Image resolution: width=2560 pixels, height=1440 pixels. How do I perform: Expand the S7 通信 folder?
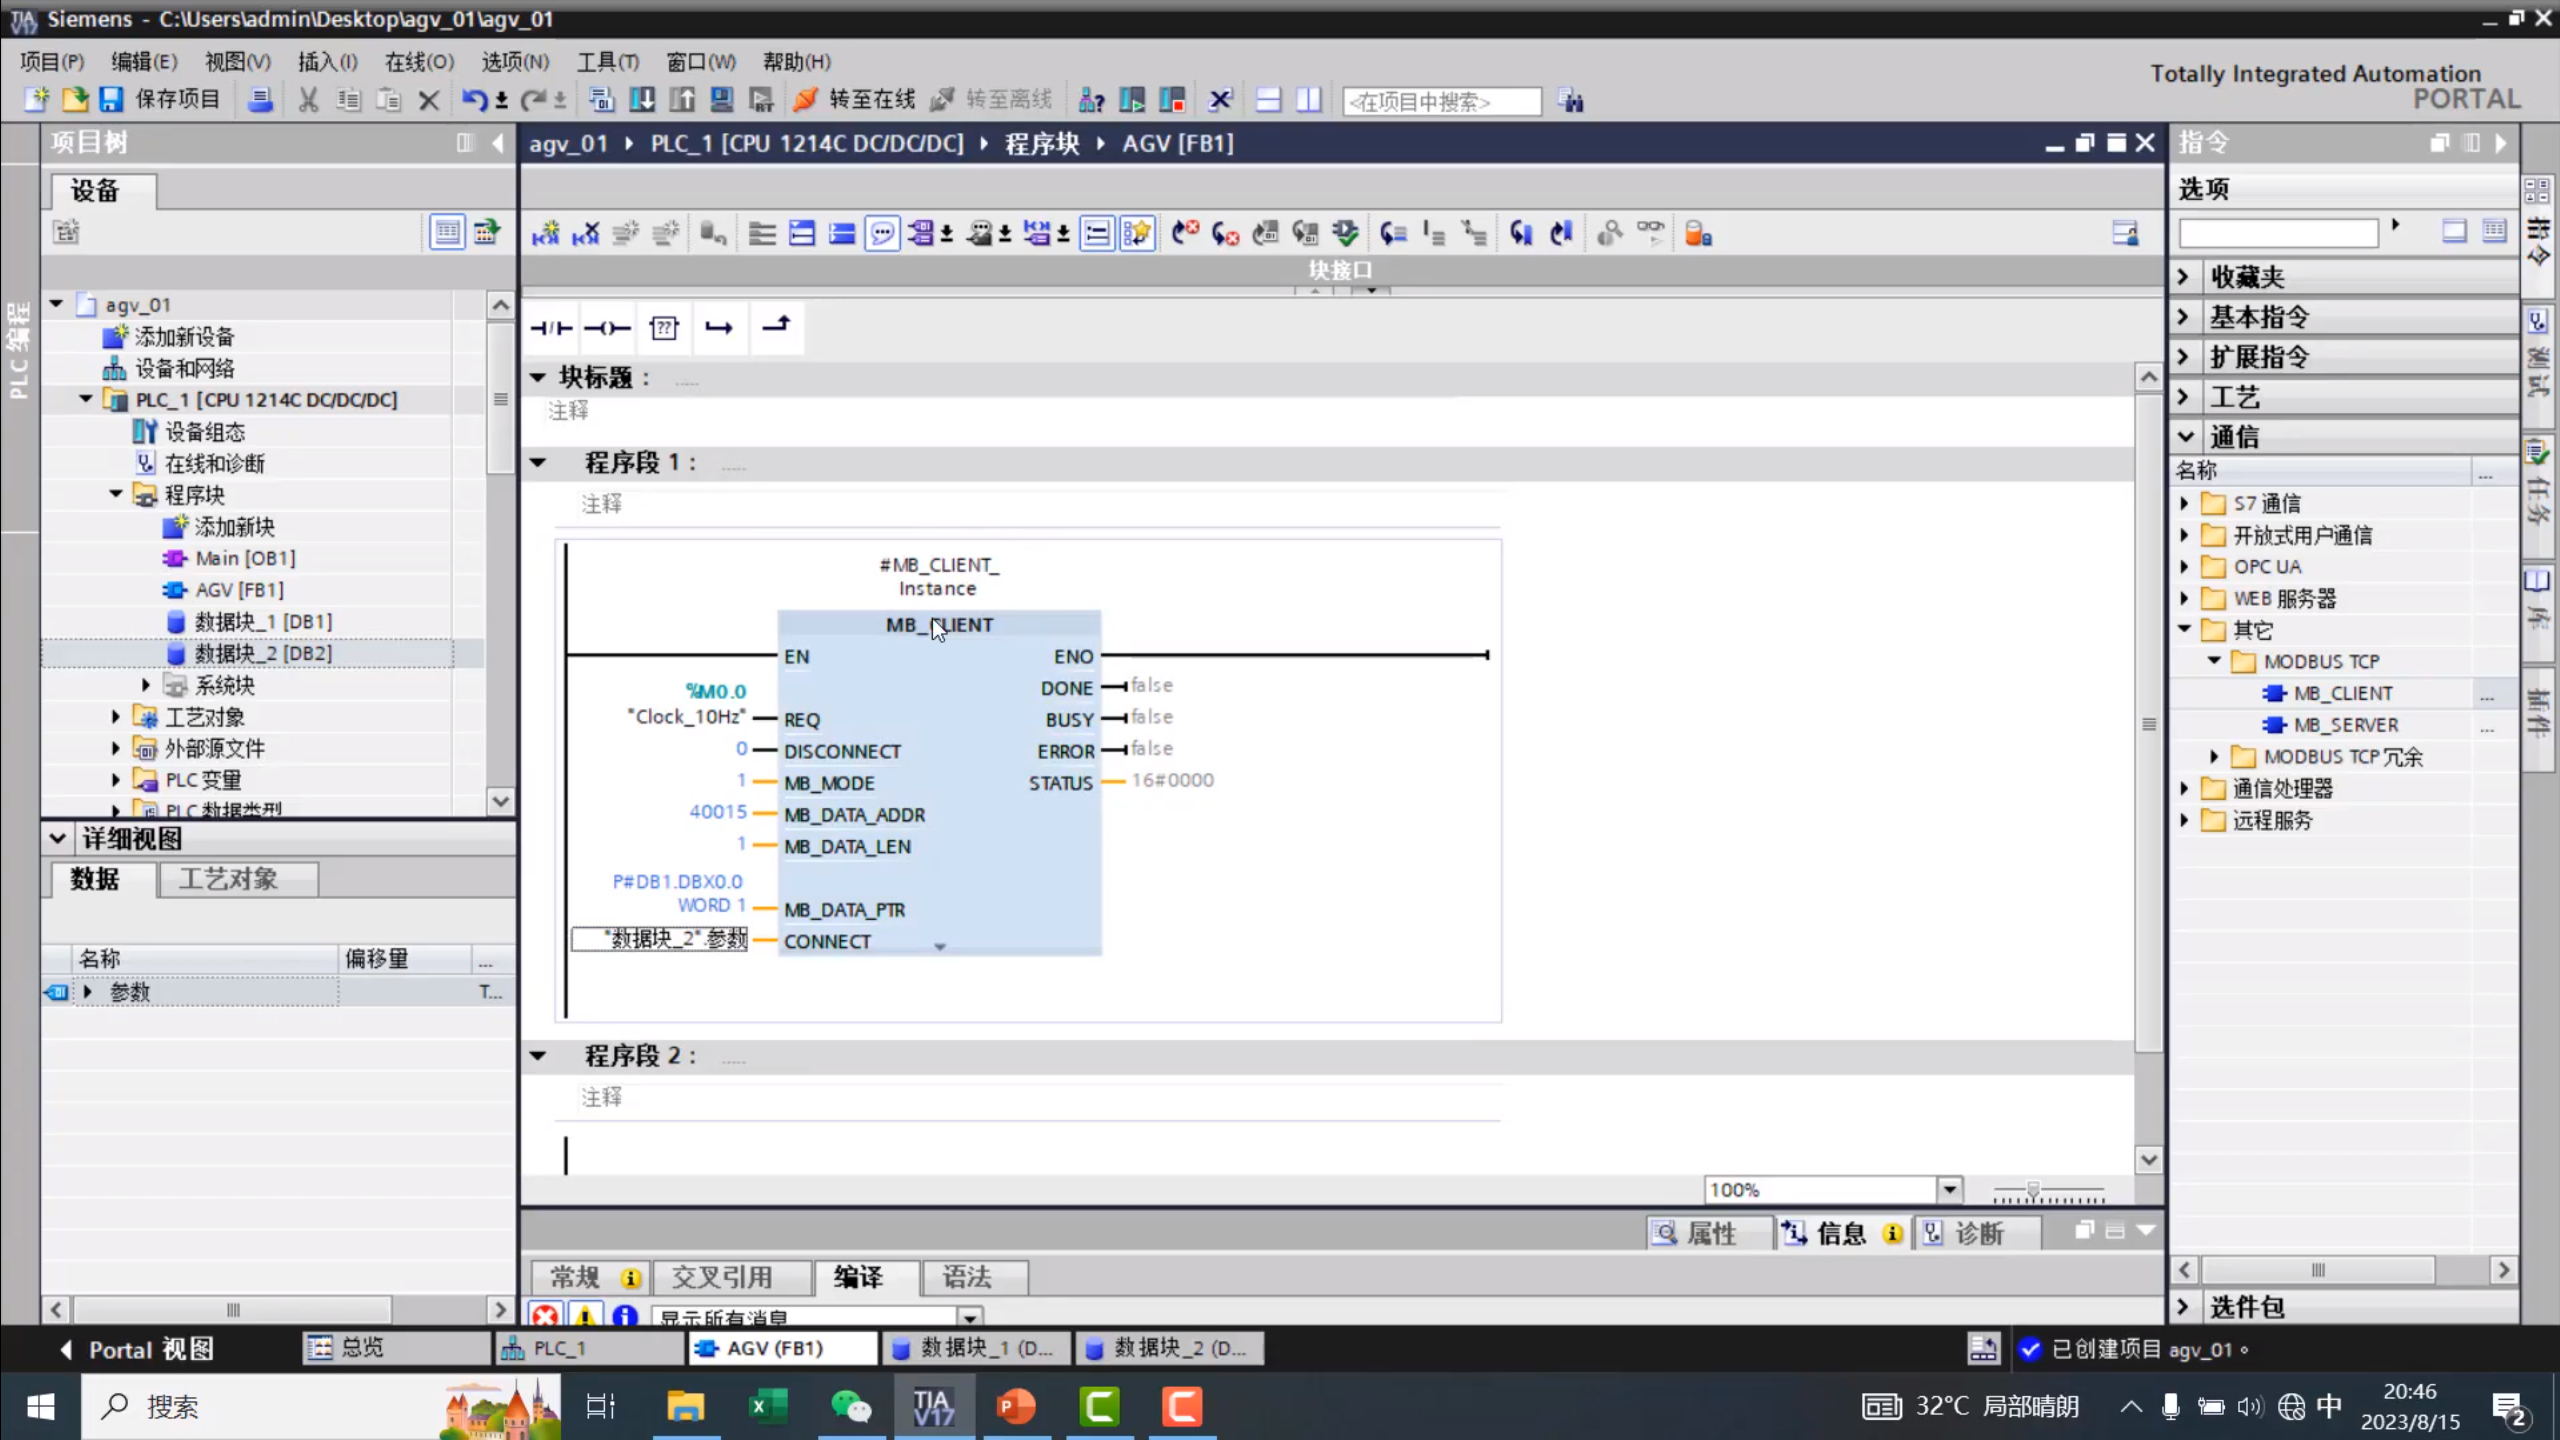(x=2184, y=503)
